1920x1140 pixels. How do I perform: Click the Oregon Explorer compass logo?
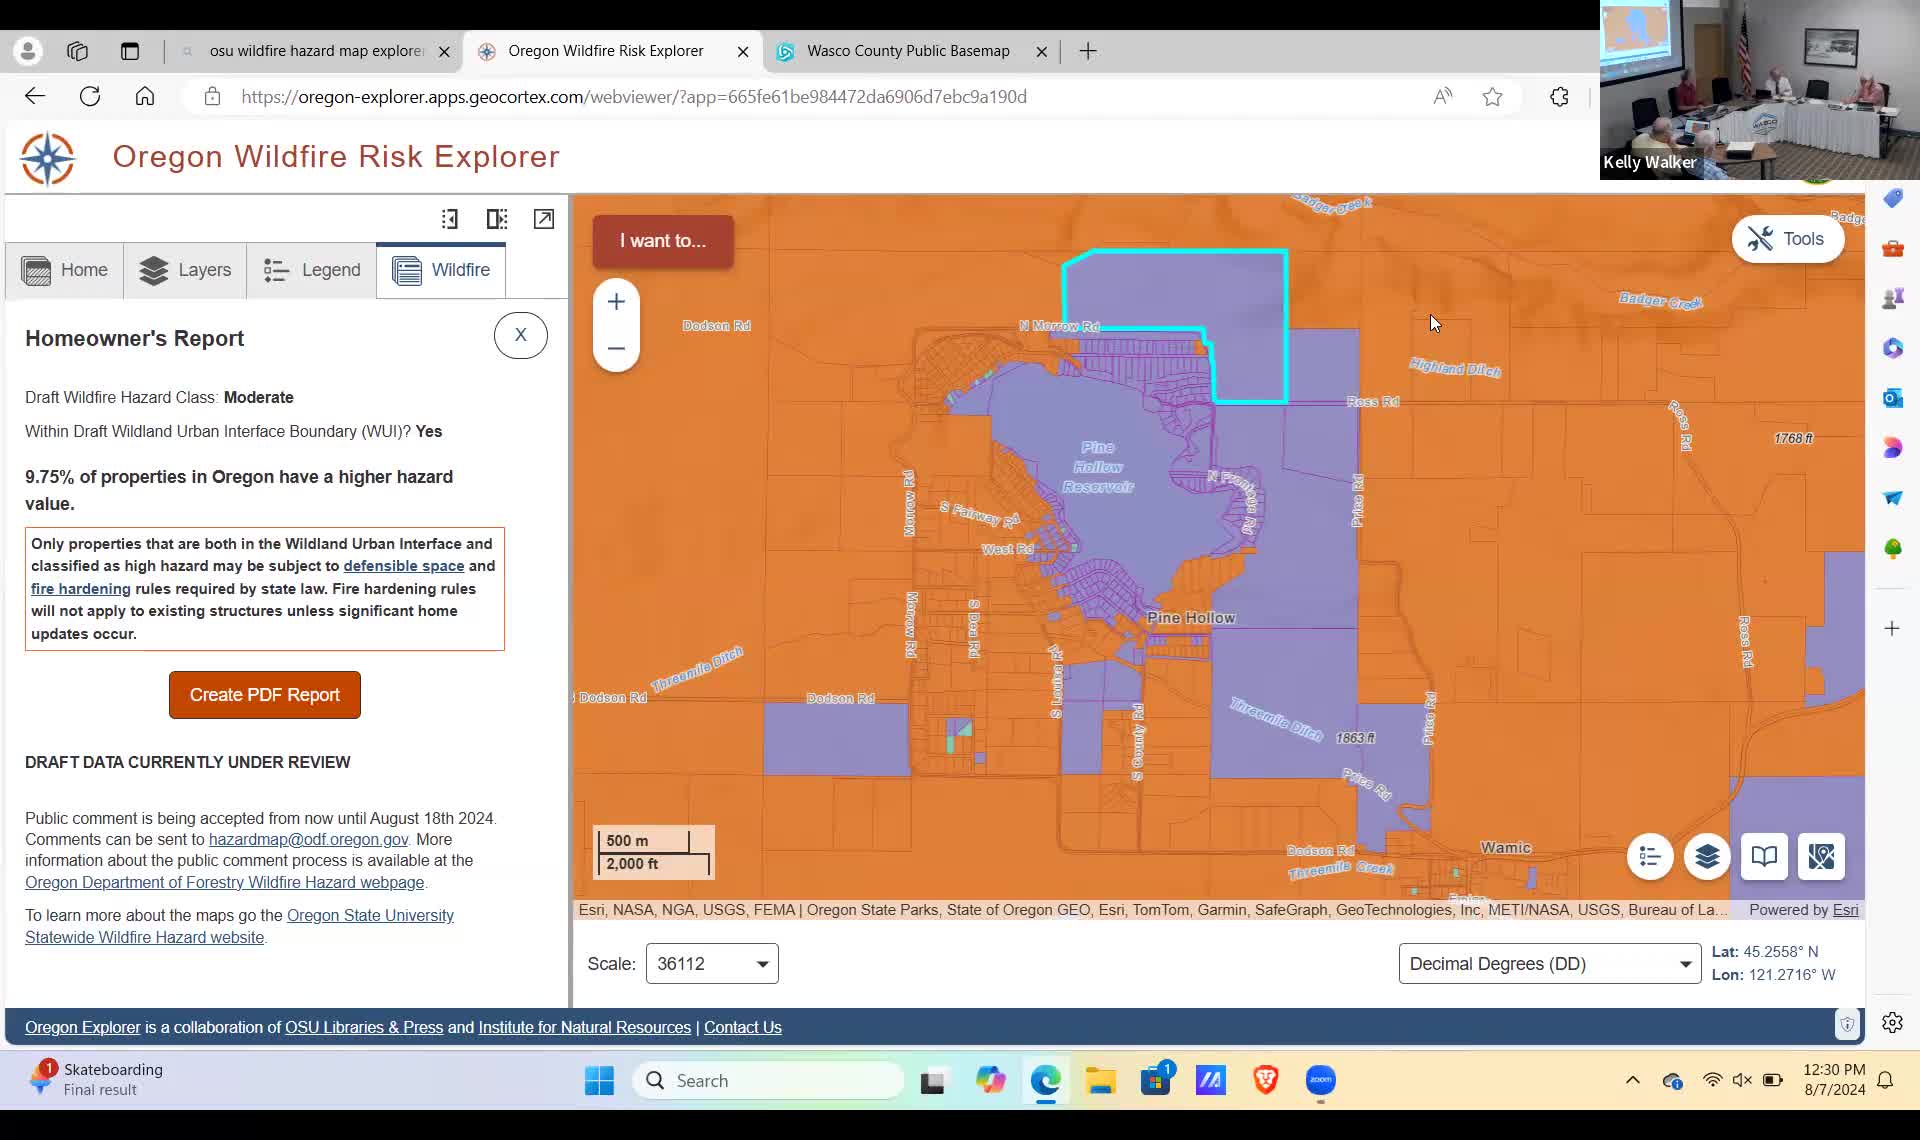click(x=48, y=158)
